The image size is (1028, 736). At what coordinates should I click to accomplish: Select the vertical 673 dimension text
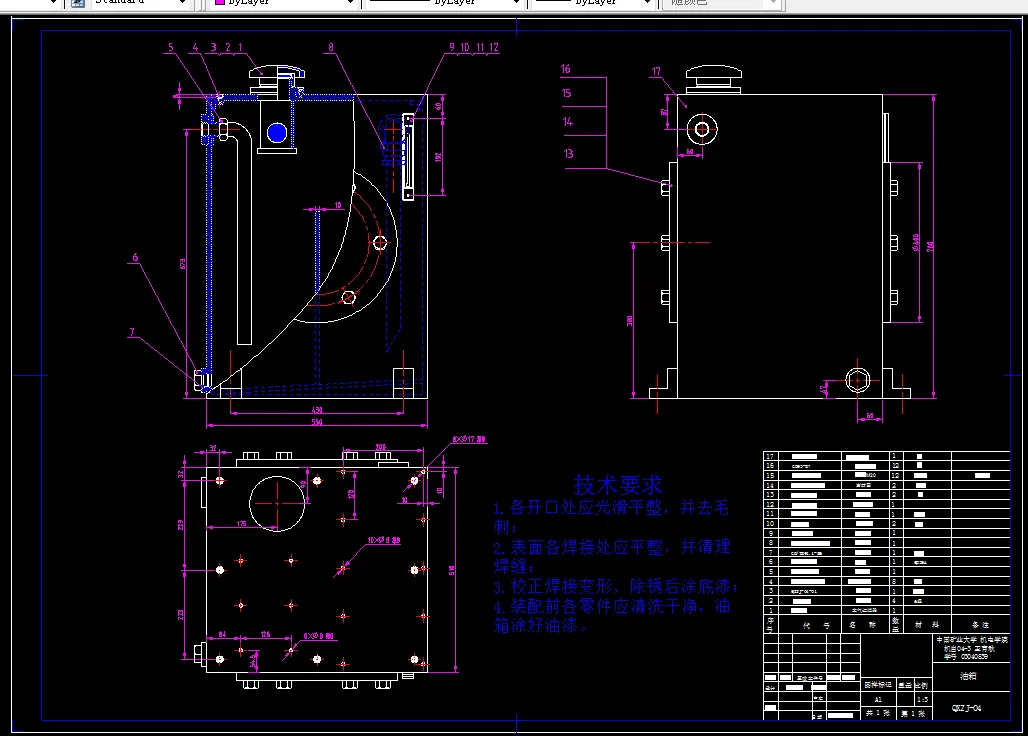(x=182, y=263)
